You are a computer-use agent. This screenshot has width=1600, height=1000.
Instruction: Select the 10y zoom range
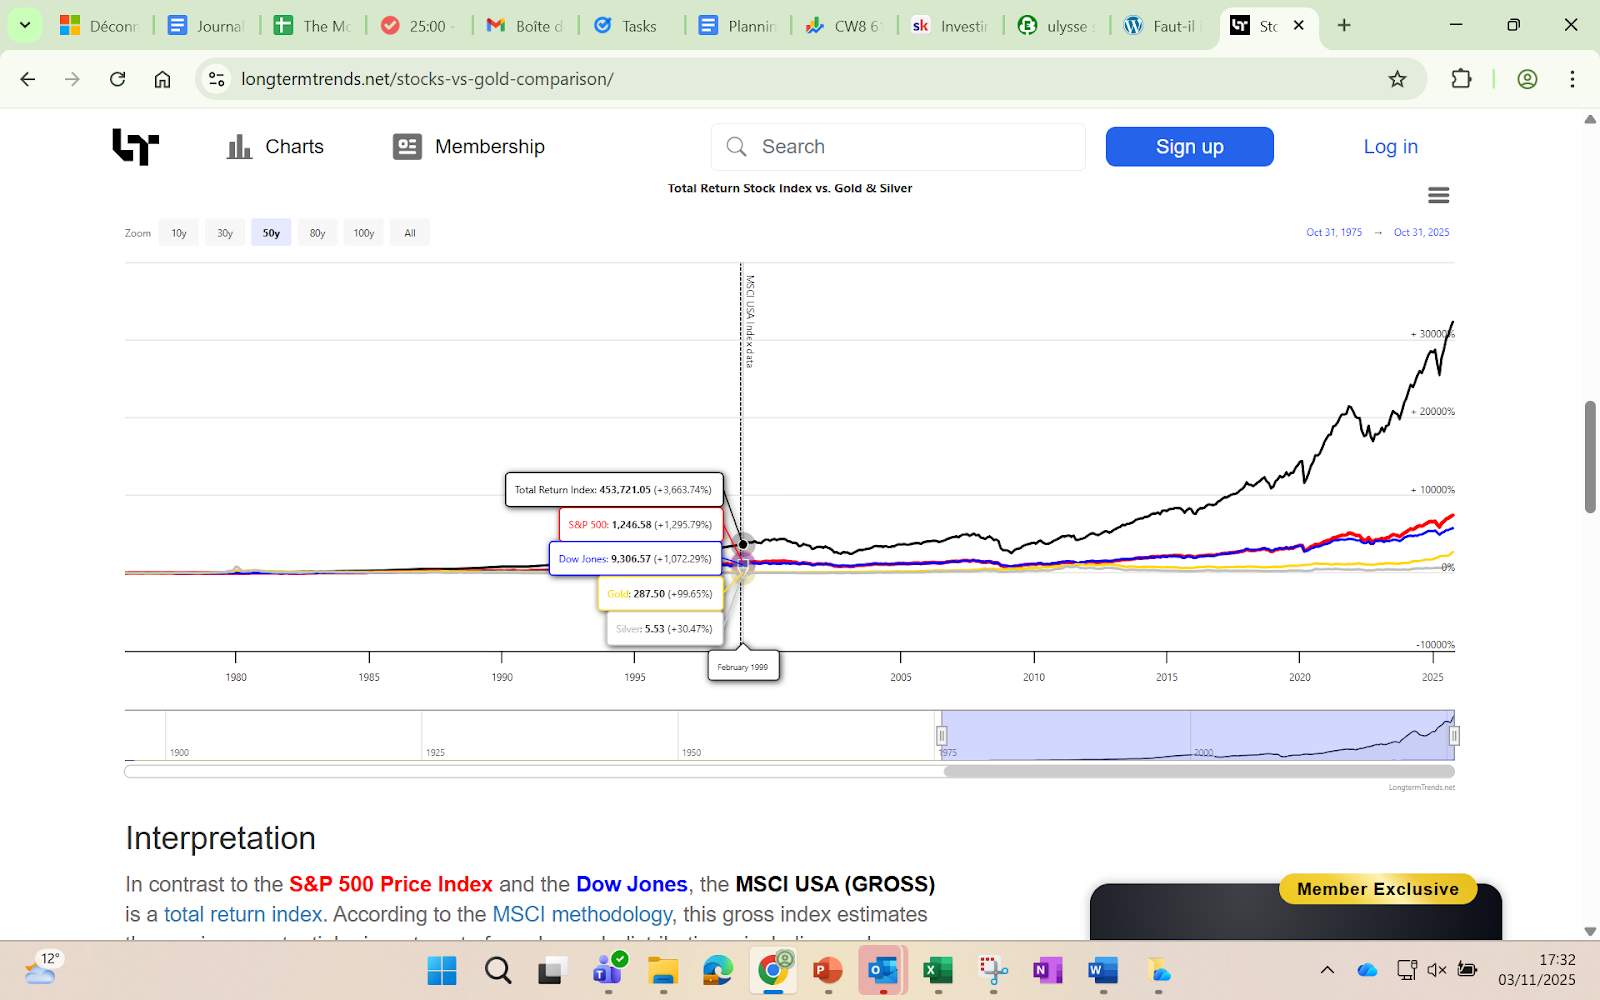tap(179, 233)
